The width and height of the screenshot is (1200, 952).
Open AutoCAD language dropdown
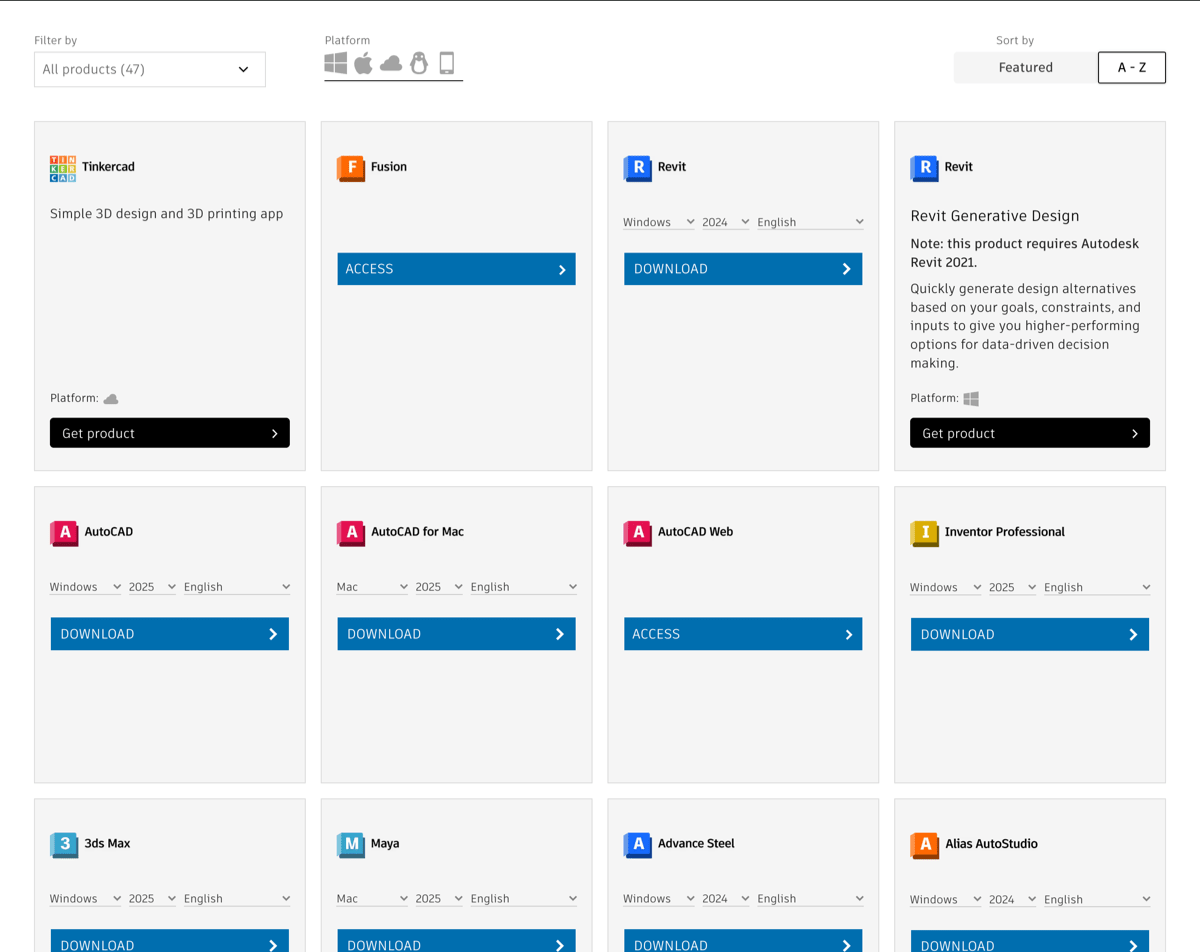point(237,587)
